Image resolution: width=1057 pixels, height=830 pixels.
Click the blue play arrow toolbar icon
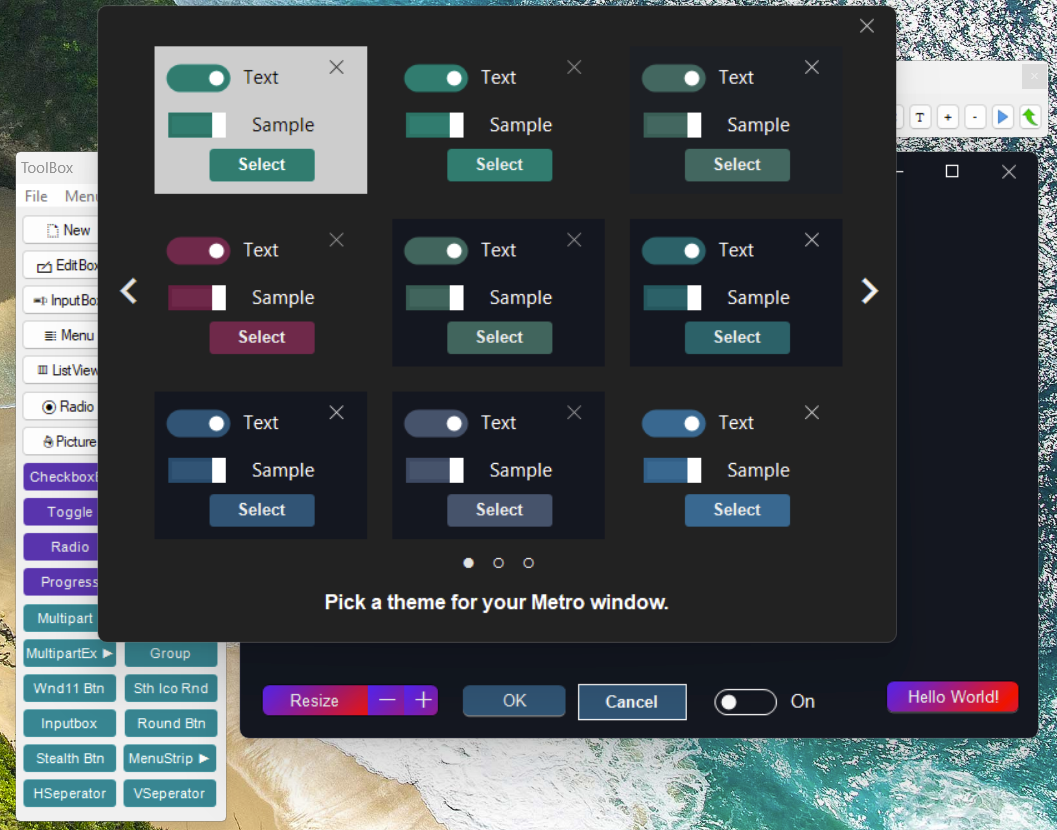(x=1002, y=117)
